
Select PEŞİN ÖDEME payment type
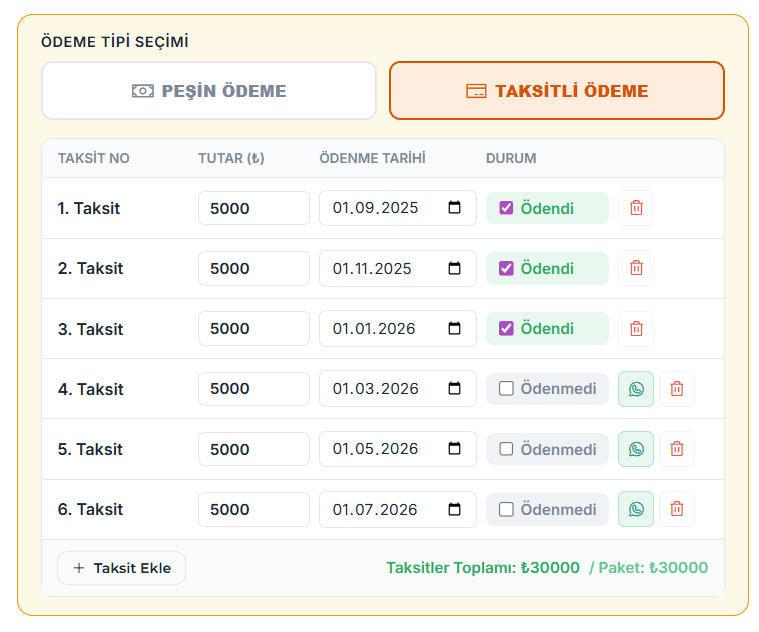[x=209, y=90]
